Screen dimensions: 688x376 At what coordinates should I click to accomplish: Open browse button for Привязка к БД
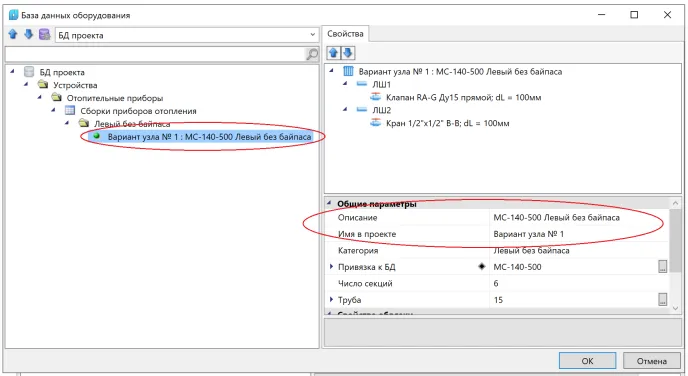coord(663,266)
